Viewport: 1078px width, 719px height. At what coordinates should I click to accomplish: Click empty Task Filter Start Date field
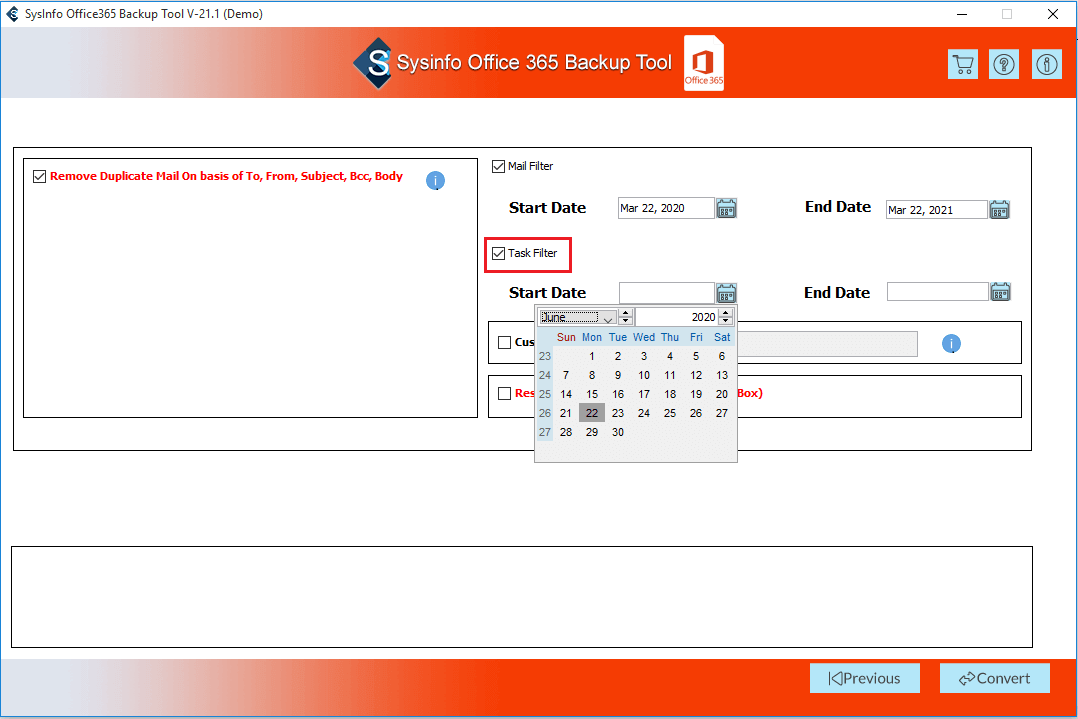click(x=666, y=293)
